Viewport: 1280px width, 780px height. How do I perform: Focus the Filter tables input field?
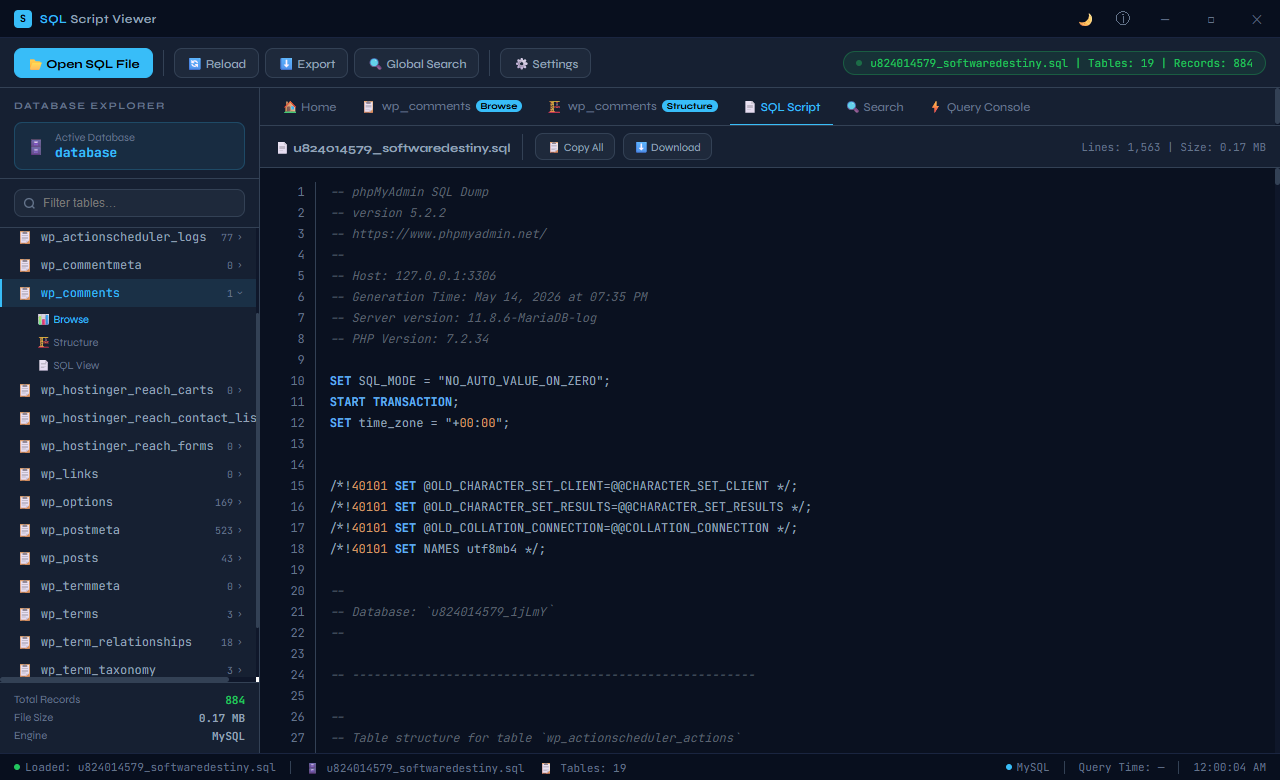pos(129,203)
